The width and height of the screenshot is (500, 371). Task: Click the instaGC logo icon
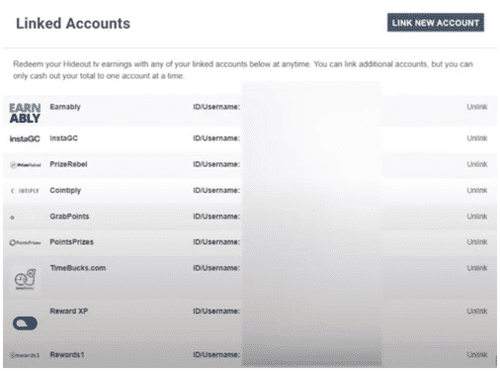25,139
